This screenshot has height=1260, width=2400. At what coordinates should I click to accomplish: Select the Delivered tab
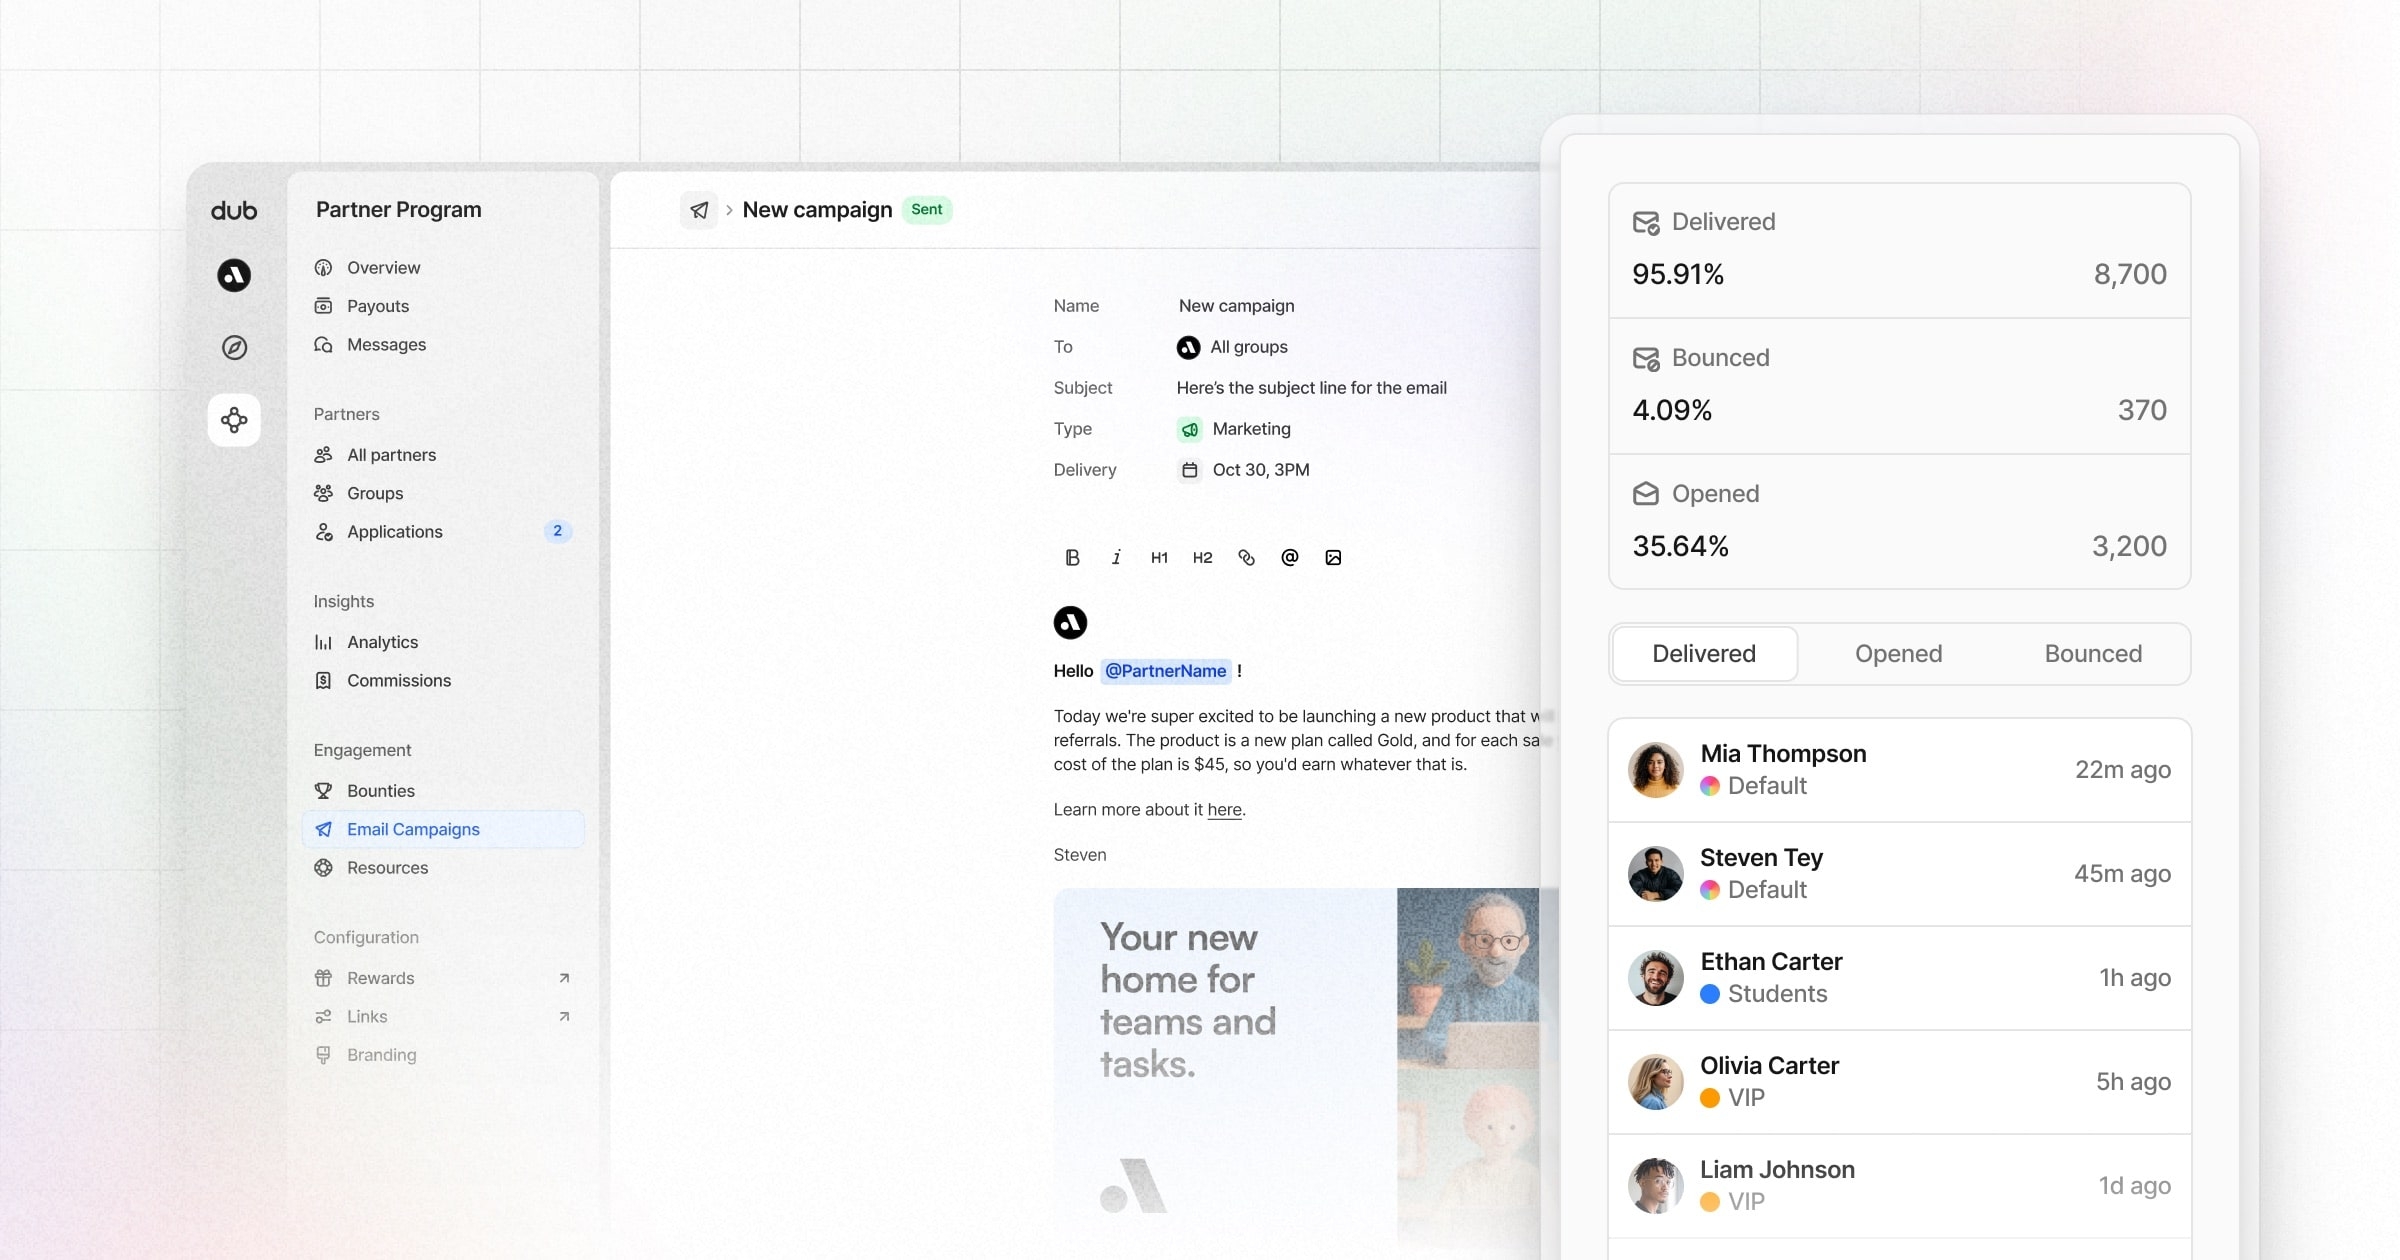tap(1704, 654)
